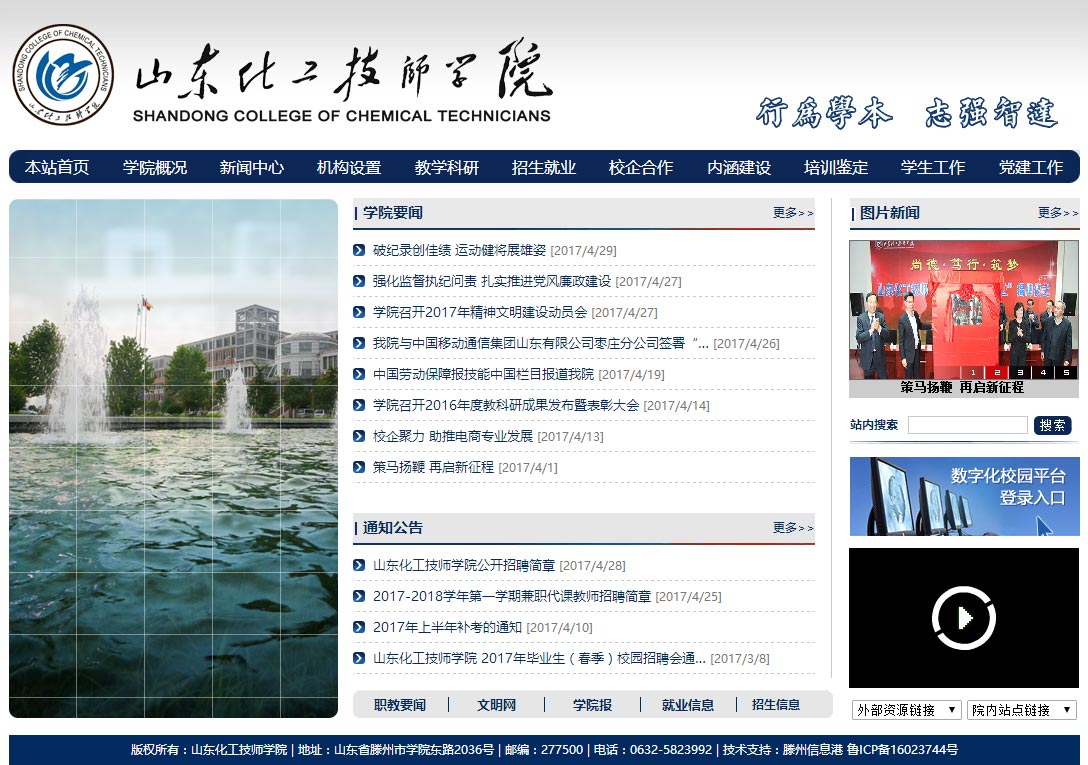Click the college logo emblem
The image size is (1088, 765).
(63, 75)
